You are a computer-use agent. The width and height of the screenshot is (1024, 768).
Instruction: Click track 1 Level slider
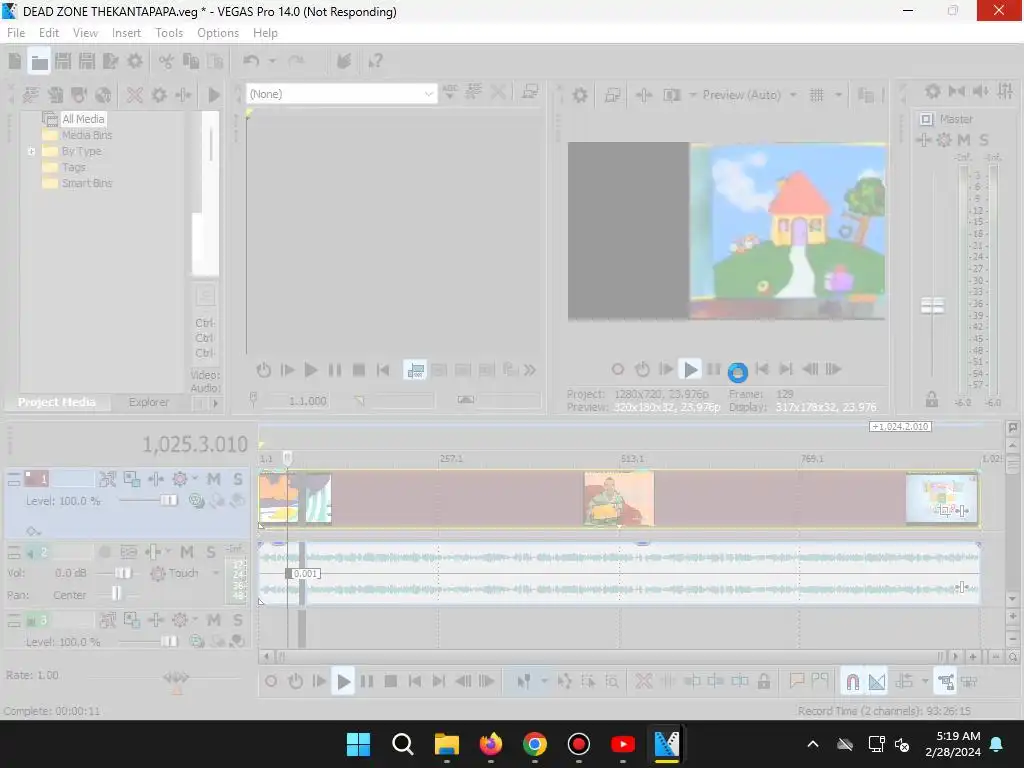pyautogui.click(x=168, y=501)
